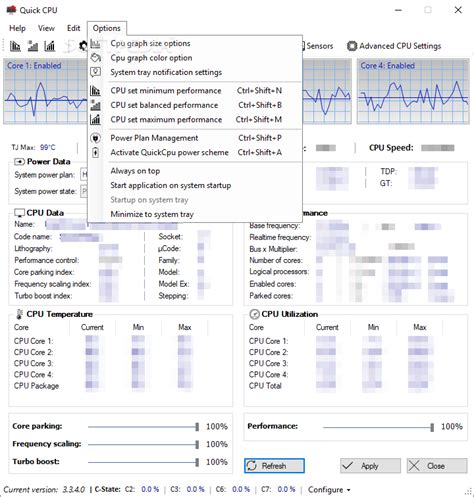Click the Close button
Viewport: 474px width, 497px height.
437,466
